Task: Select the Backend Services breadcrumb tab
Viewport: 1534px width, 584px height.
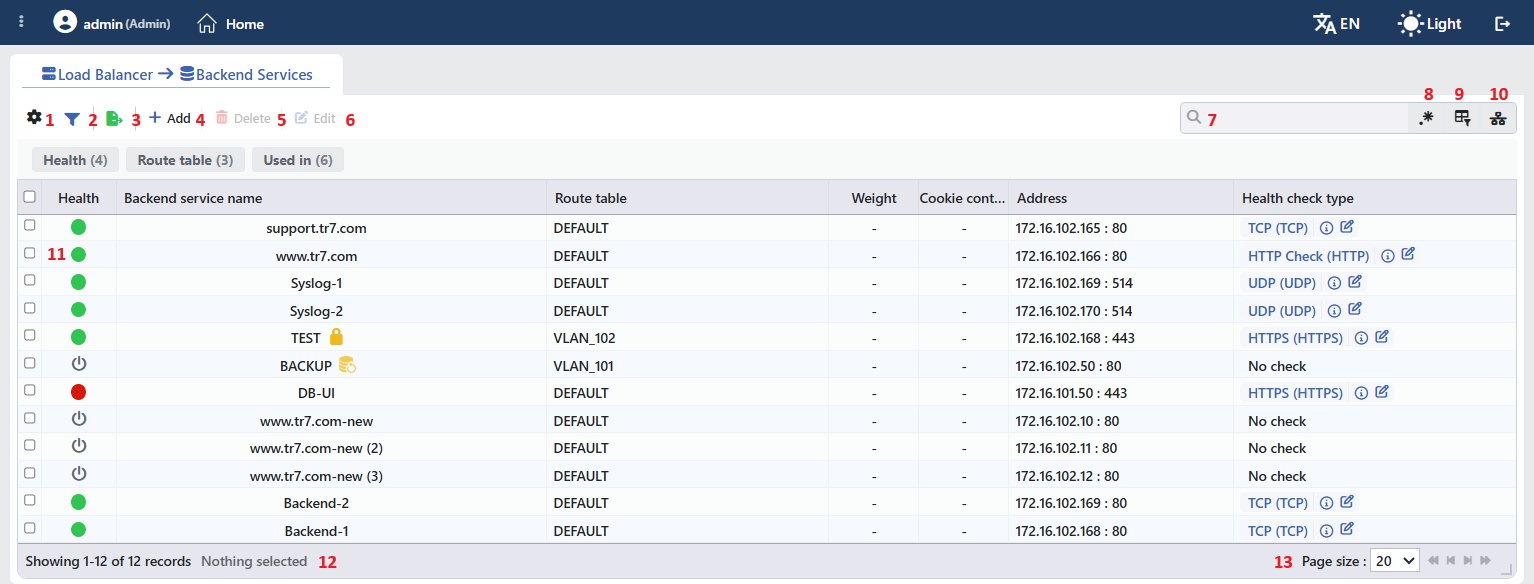Action: (246, 74)
